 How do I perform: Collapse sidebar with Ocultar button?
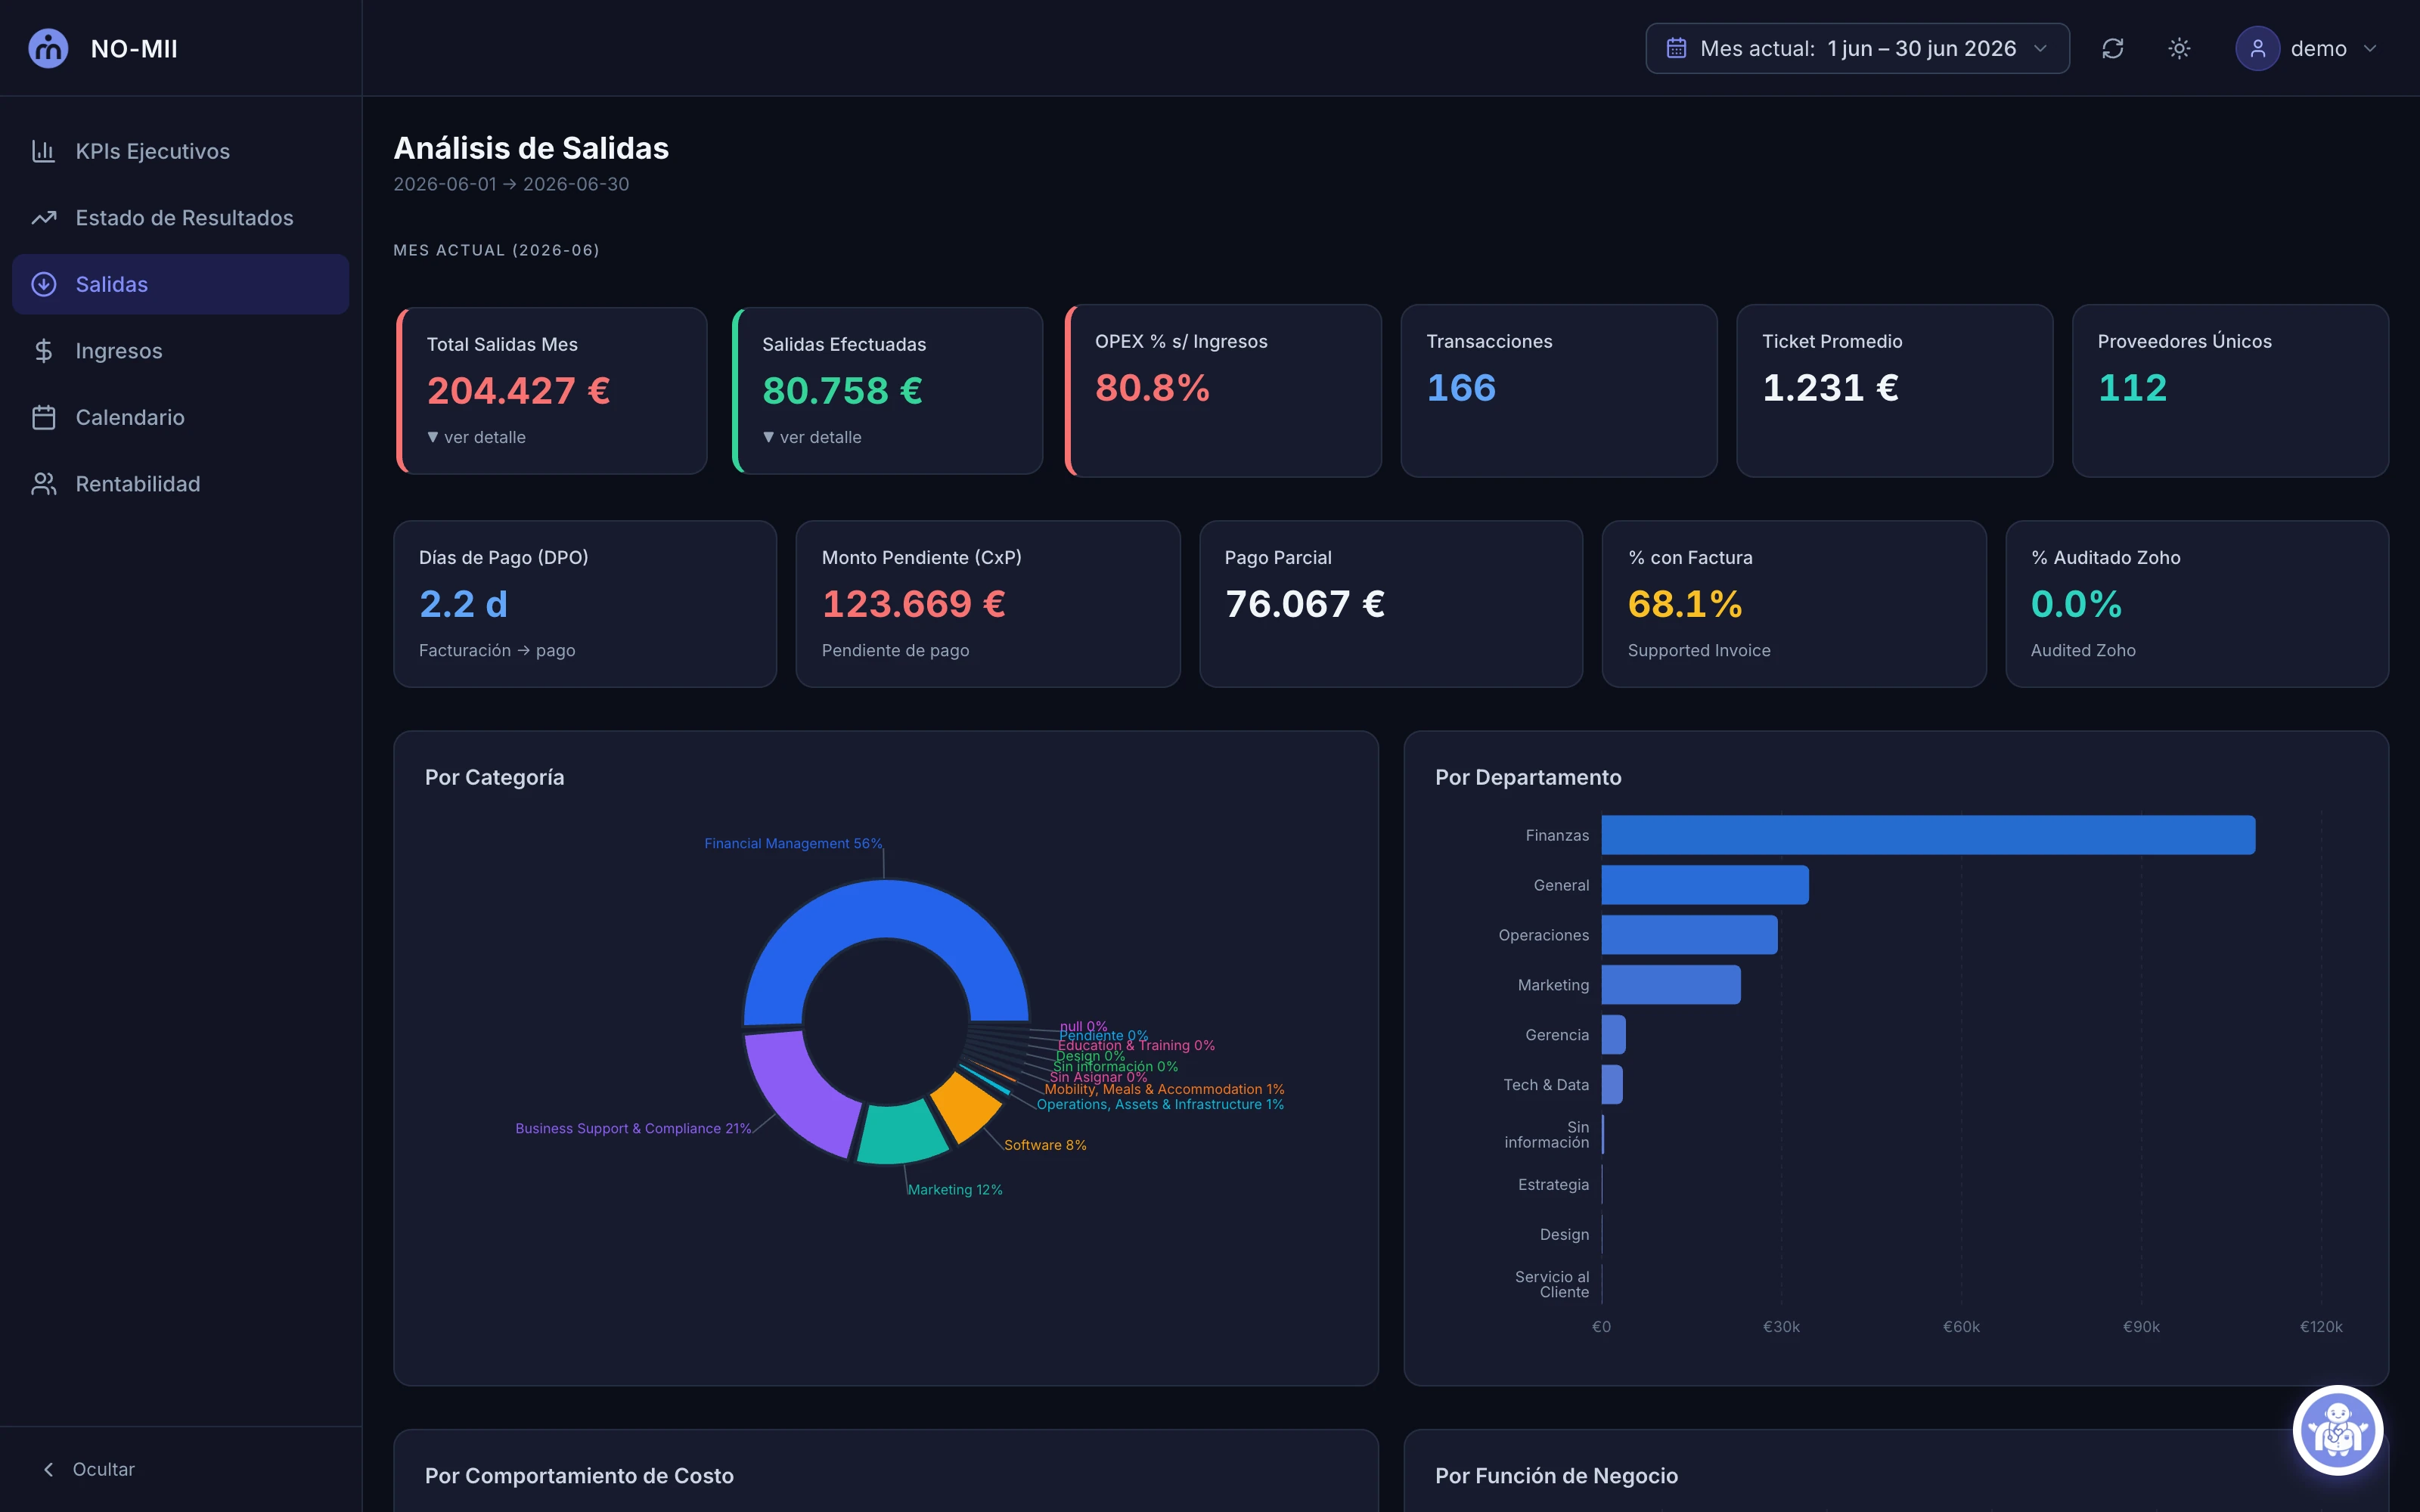point(89,1469)
